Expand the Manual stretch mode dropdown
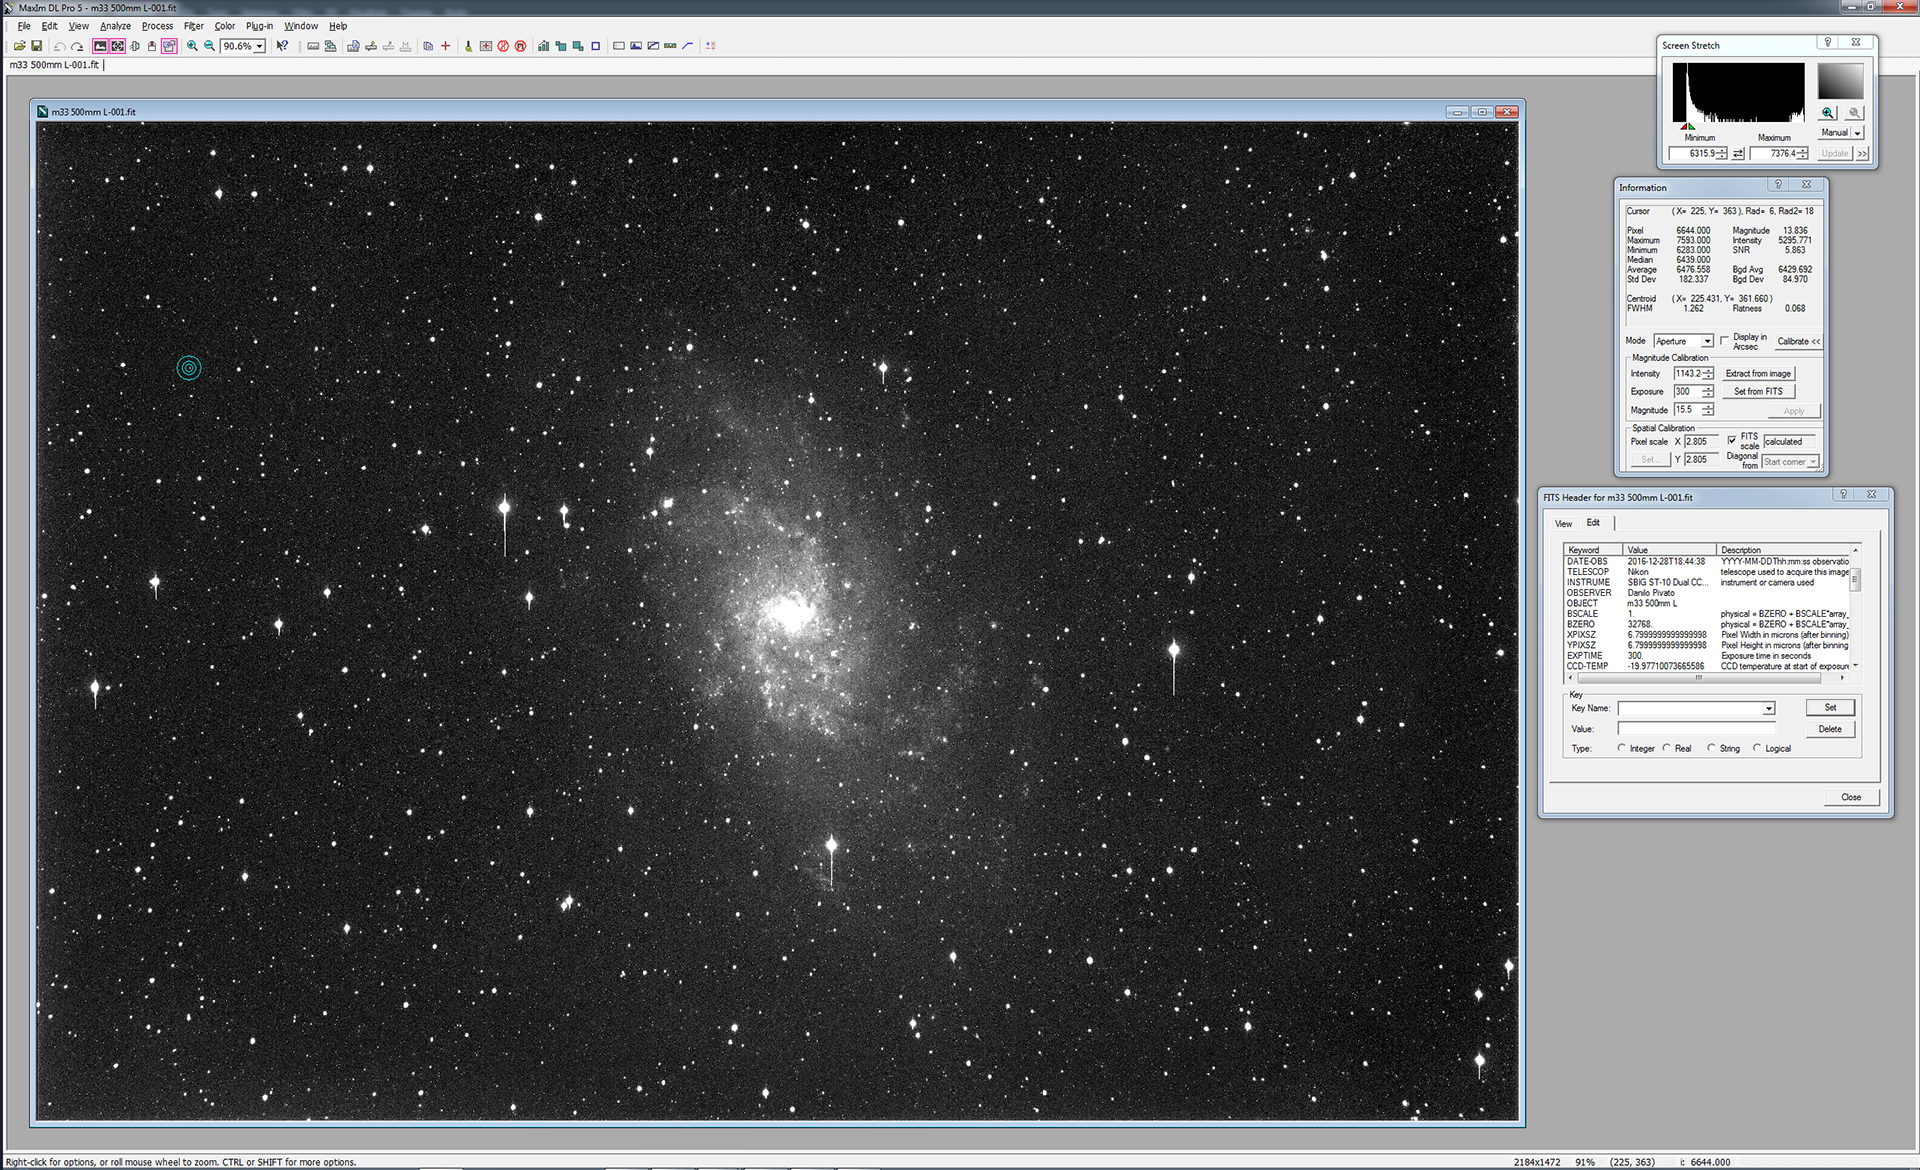 (1857, 133)
